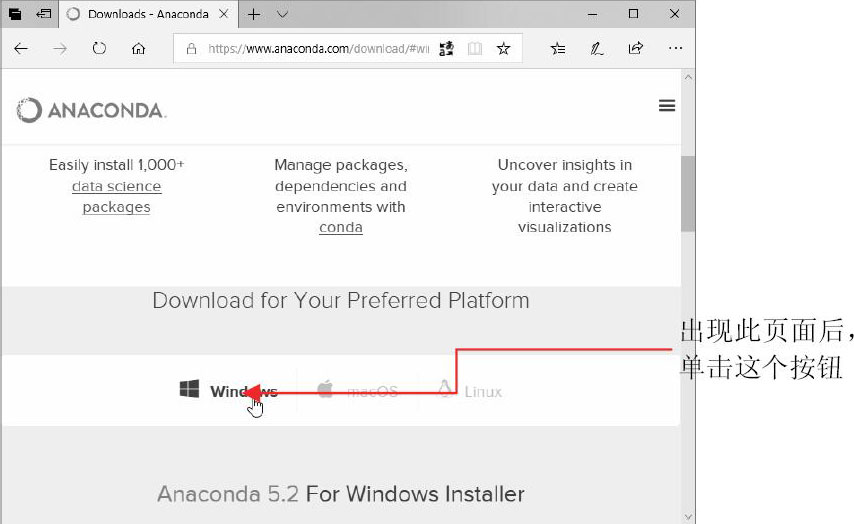This screenshot has width=854, height=524.
Task: Click the Apple logo icon
Action: pyautogui.click(x=325, y=389)
